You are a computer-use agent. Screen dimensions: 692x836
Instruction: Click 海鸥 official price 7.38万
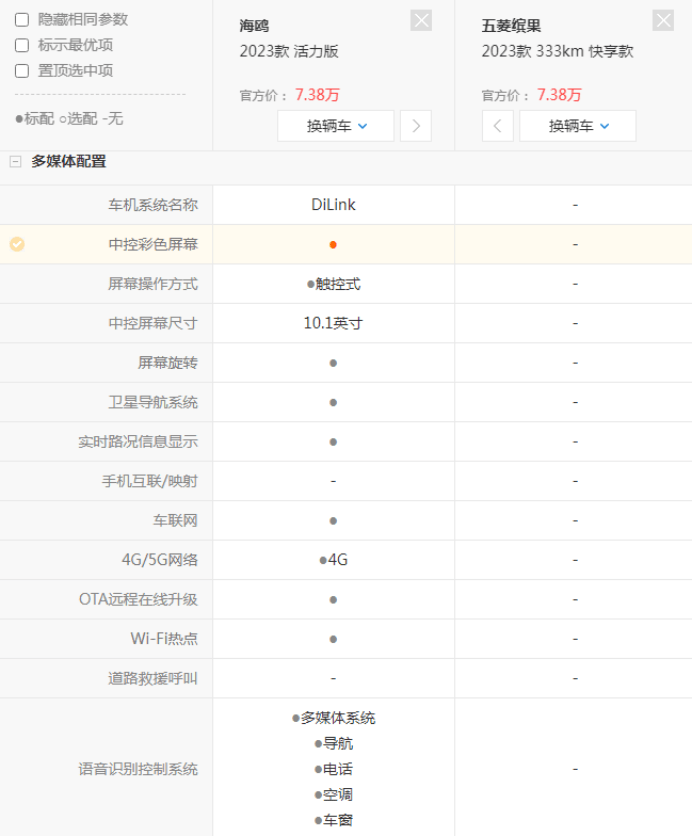(x=317, y=95)
